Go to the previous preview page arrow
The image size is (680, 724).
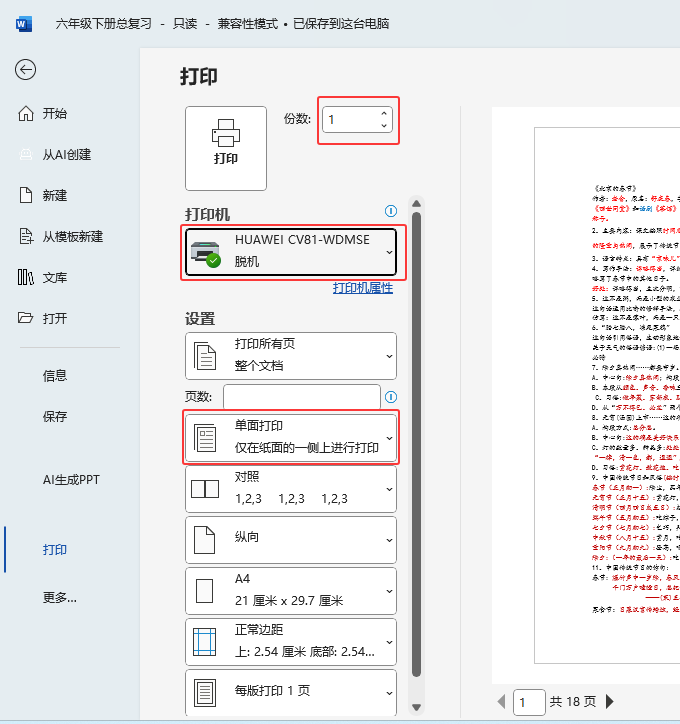click(x=501, y=702)
